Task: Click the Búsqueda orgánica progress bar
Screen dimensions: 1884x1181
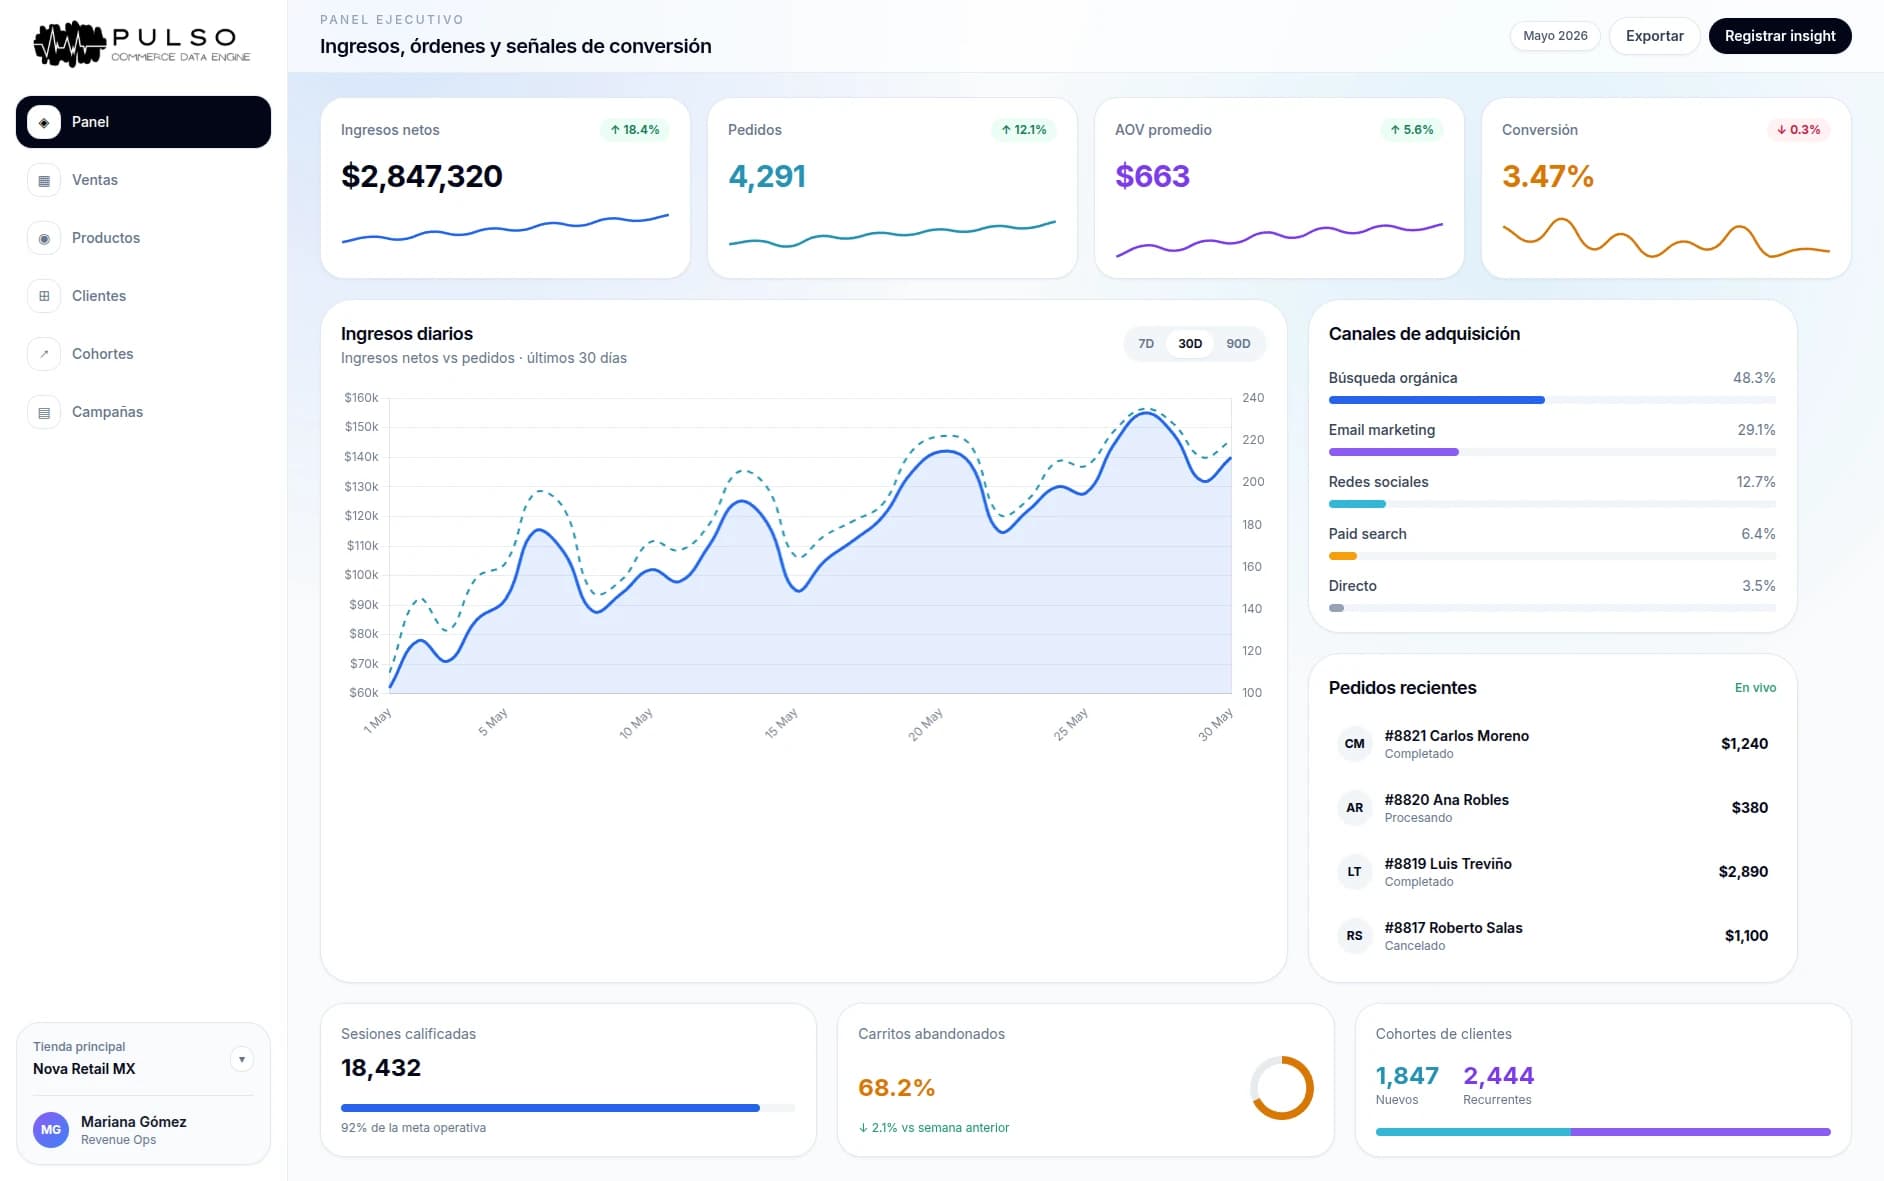Action: (x=1552, y=400)
